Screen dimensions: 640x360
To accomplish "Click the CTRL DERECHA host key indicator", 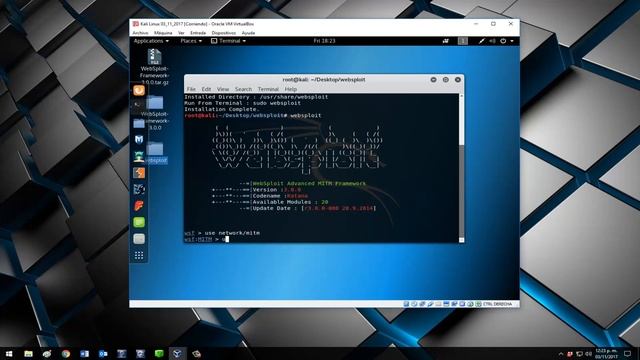I will click(x=497, y=304).
